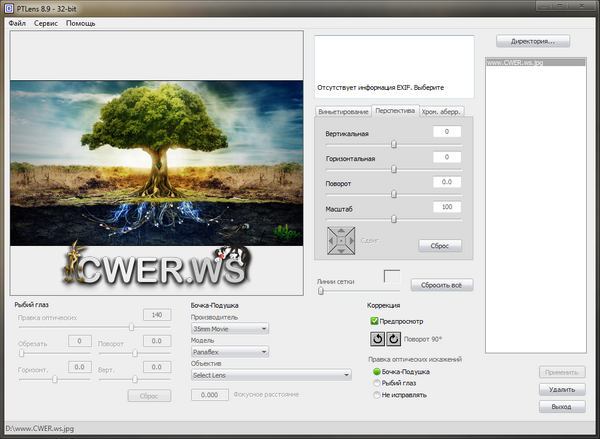
Task: Select www.CWER.ws.jpg in the file list
Action: 536,62
